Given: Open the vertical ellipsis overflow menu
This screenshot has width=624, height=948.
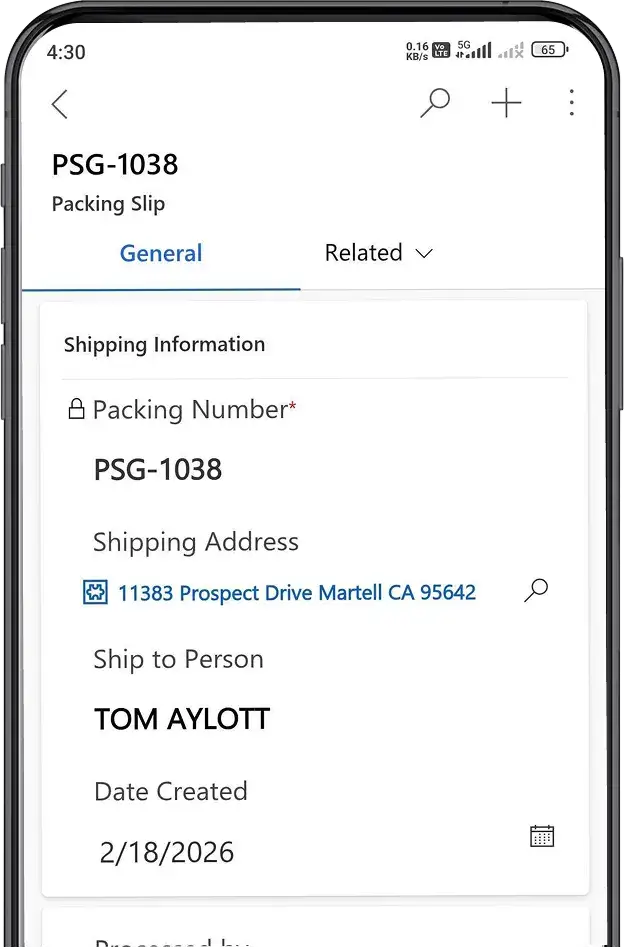Looking at the screenshot, I should click(x=571, y=103).
